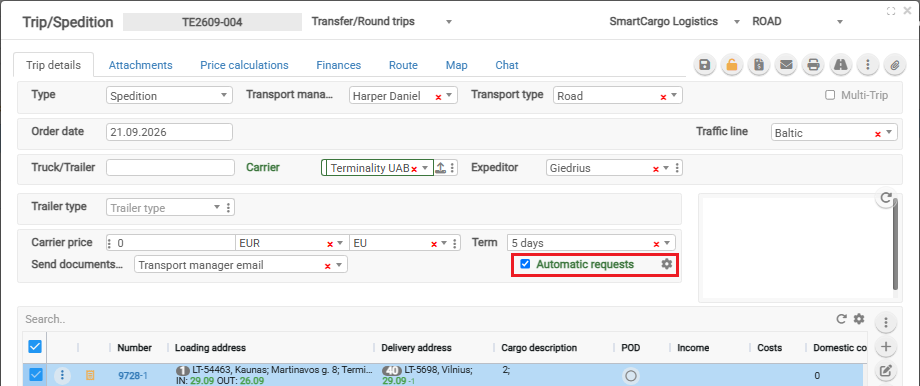Image resolution: width=920 pixels, height=386 pixels.
Task: Clear Transport type Road with red x
Action: point(663,97)
